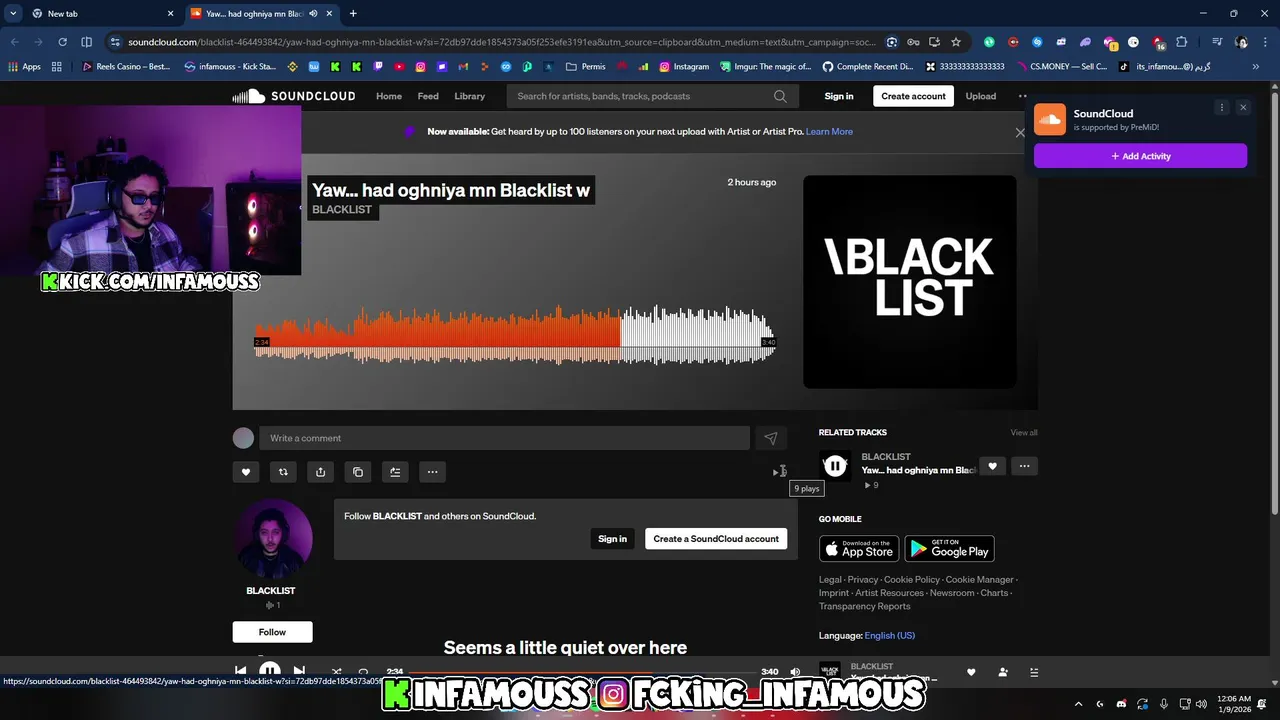Pause the related BLACKLIST track
This screenshot has width=1280, height=720.
(835, 466)
